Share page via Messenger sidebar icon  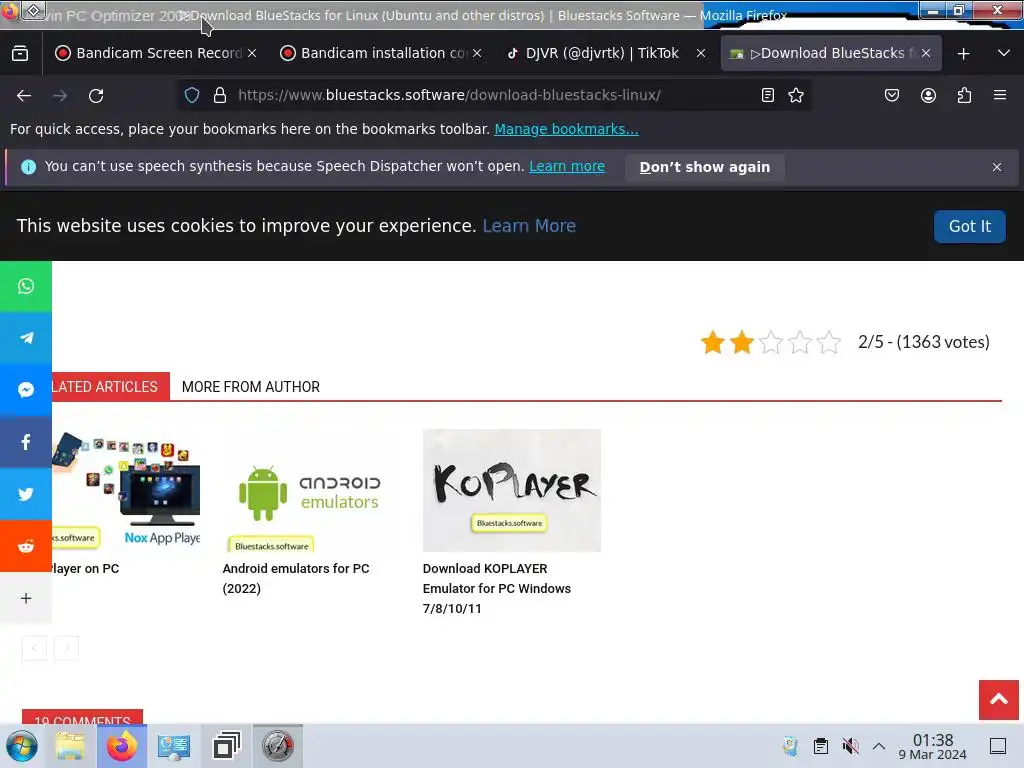(x=25, y=390)
